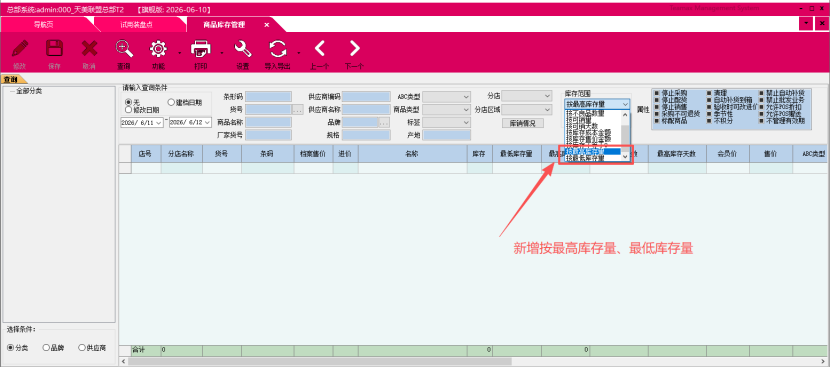Open the 库存范围 combo box
Viewport: 830px width, 367px height.
point(597,104)
